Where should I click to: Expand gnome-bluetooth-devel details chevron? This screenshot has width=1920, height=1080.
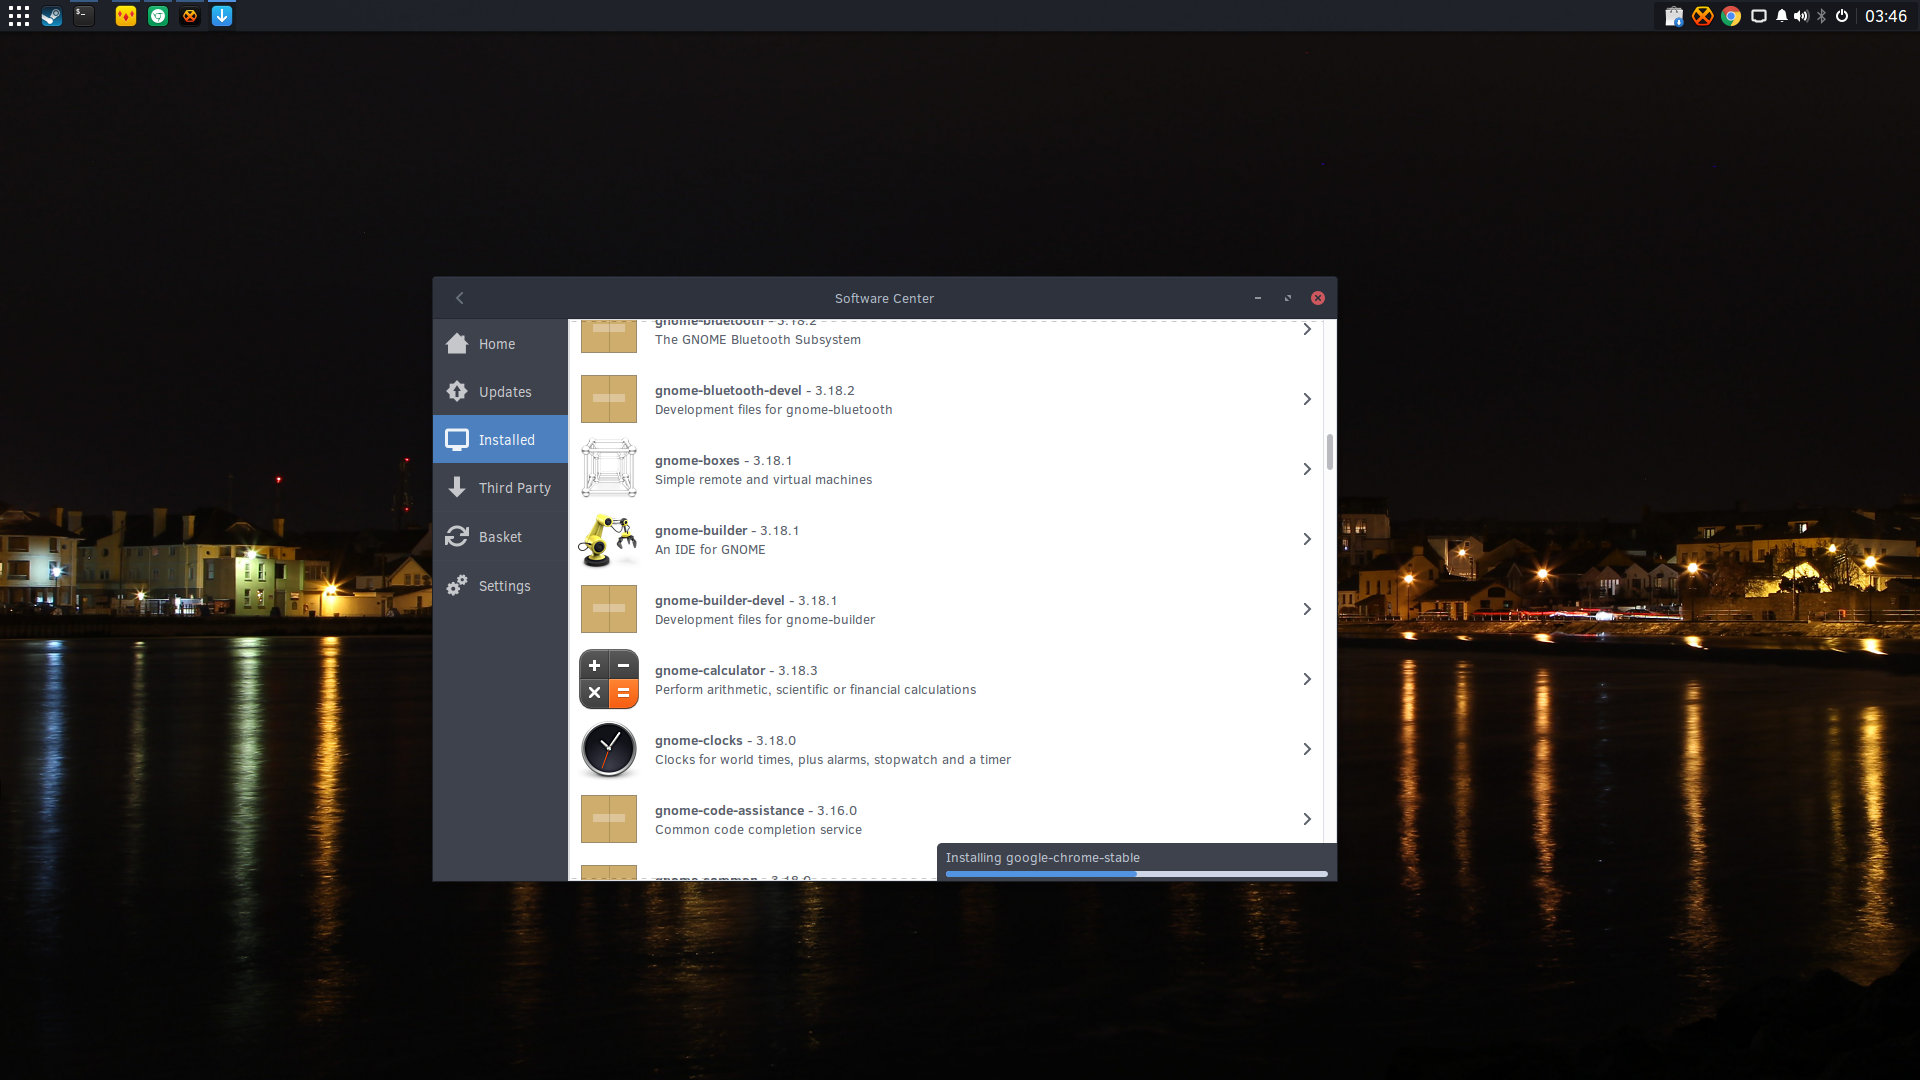click(1307, 399)
